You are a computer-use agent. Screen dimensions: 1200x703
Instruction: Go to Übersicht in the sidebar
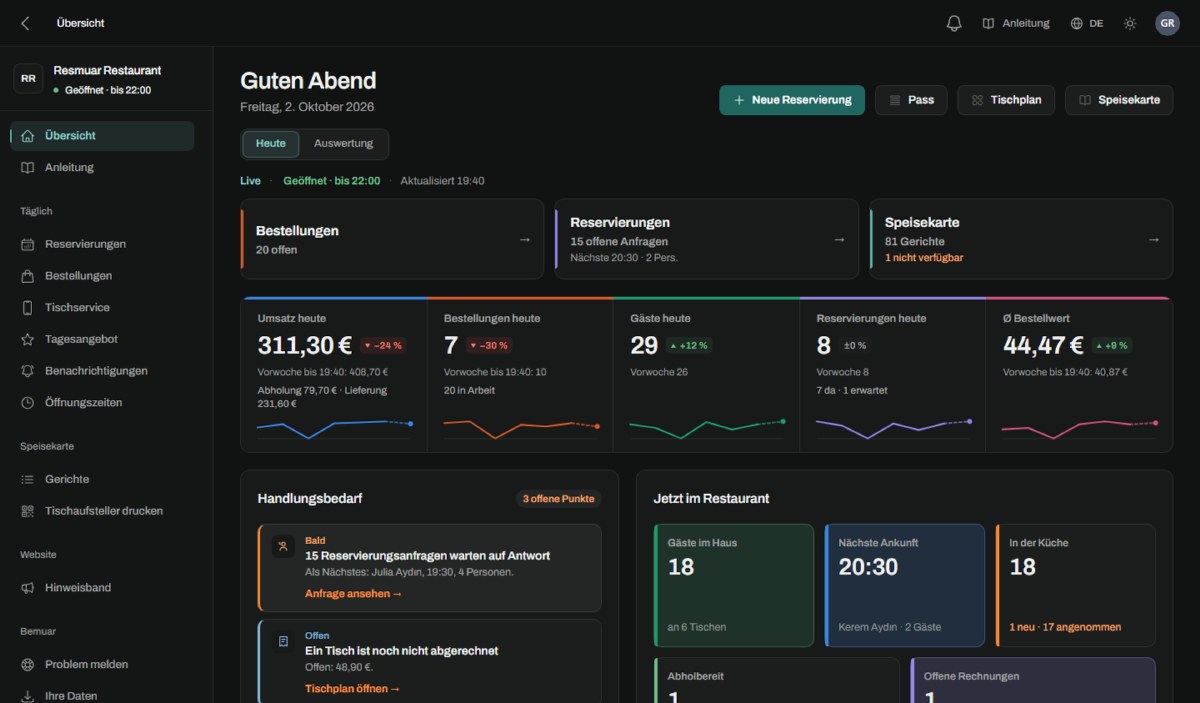coord(102,136)
